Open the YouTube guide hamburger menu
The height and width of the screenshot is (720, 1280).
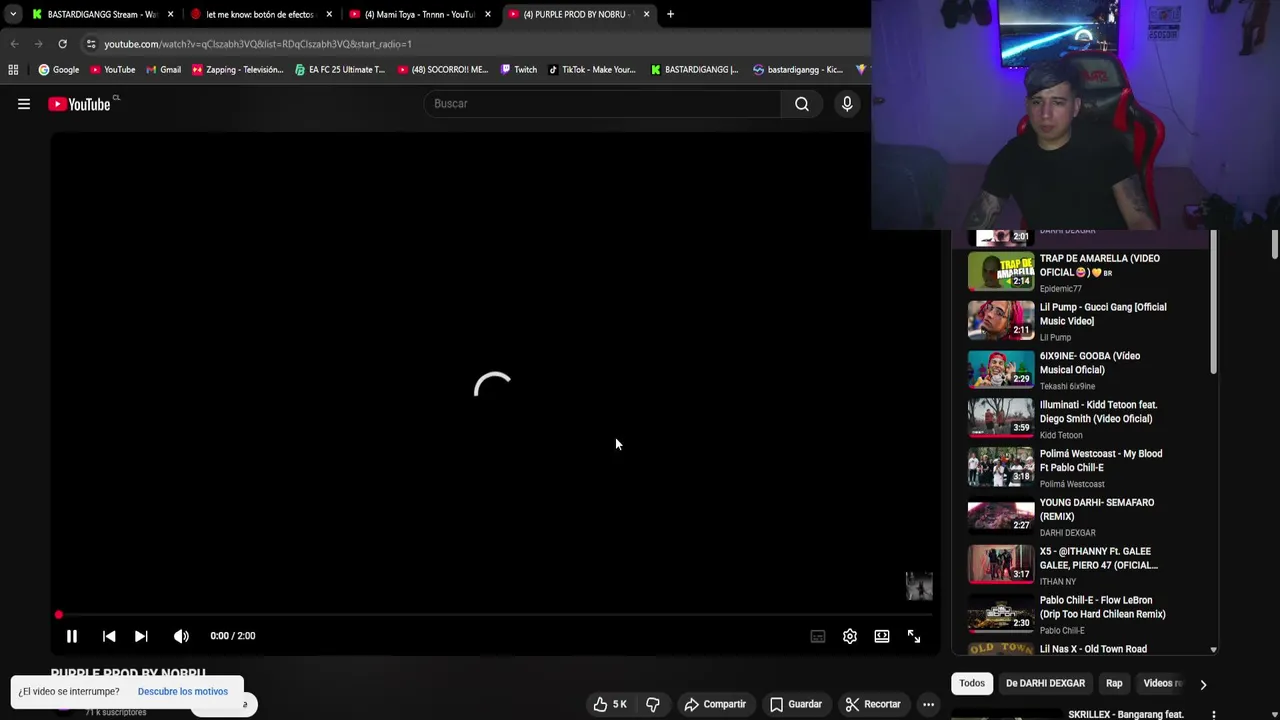(24, 104)
